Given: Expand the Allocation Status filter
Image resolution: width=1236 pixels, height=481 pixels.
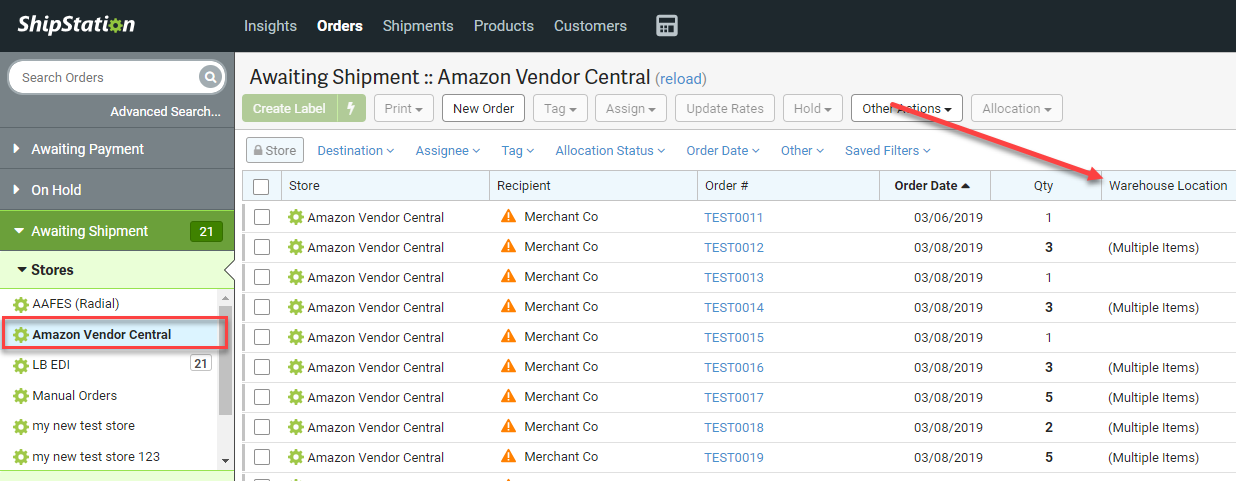Looking at the screenshot, I should 610,150.
